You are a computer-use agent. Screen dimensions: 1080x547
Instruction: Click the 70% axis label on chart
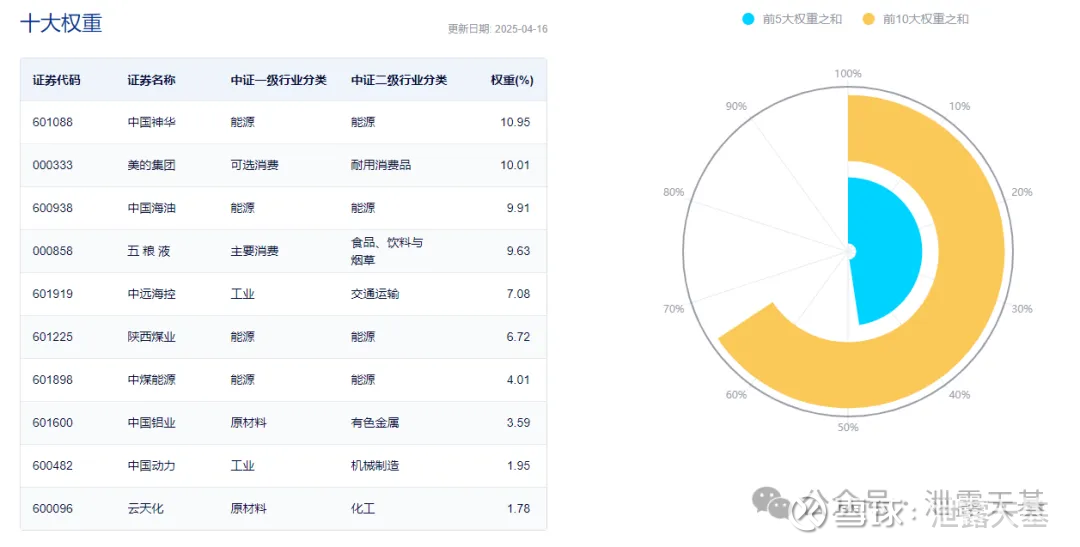(674, 309)
